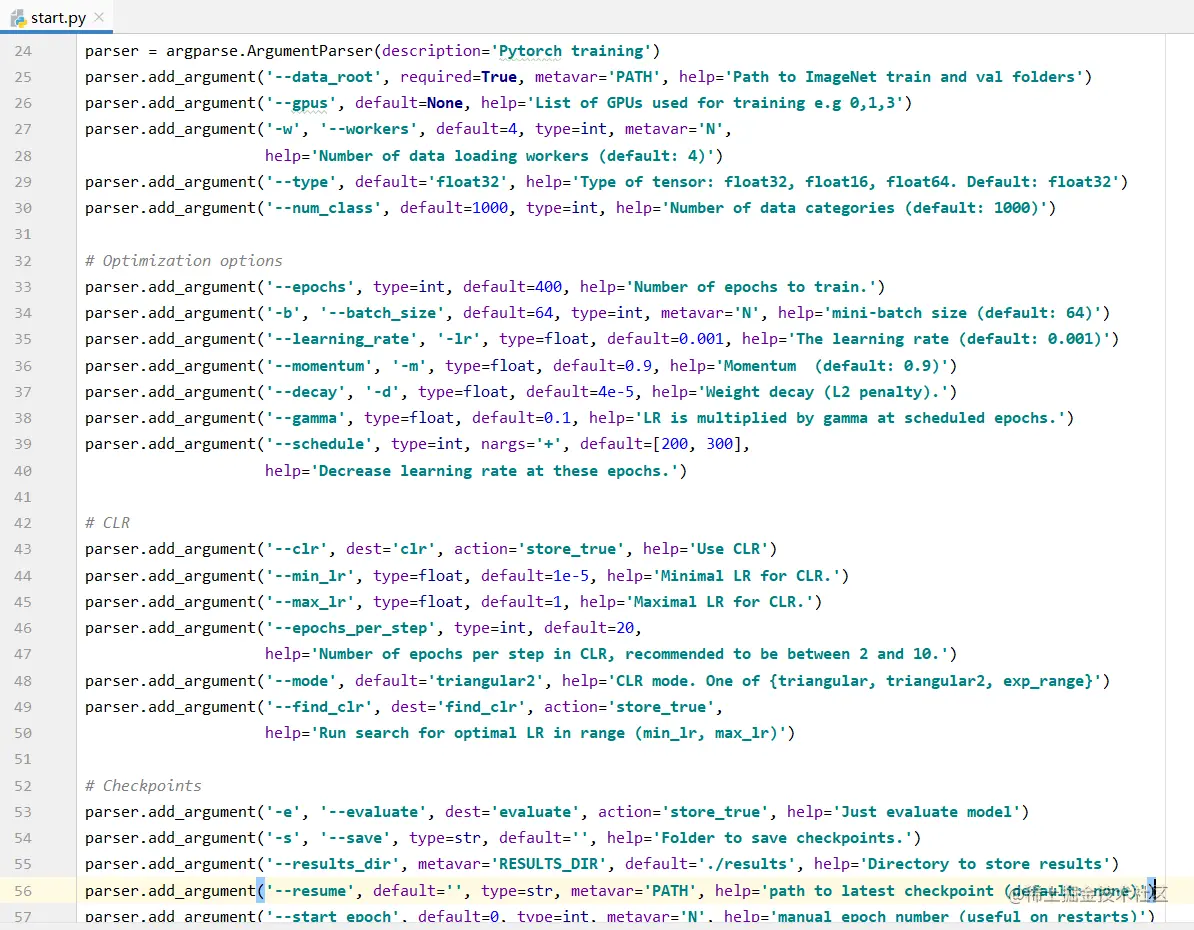This screenshot has width=1194, height=930.
Task: Click the '--num_class' argument string
Action: [324, 208]
